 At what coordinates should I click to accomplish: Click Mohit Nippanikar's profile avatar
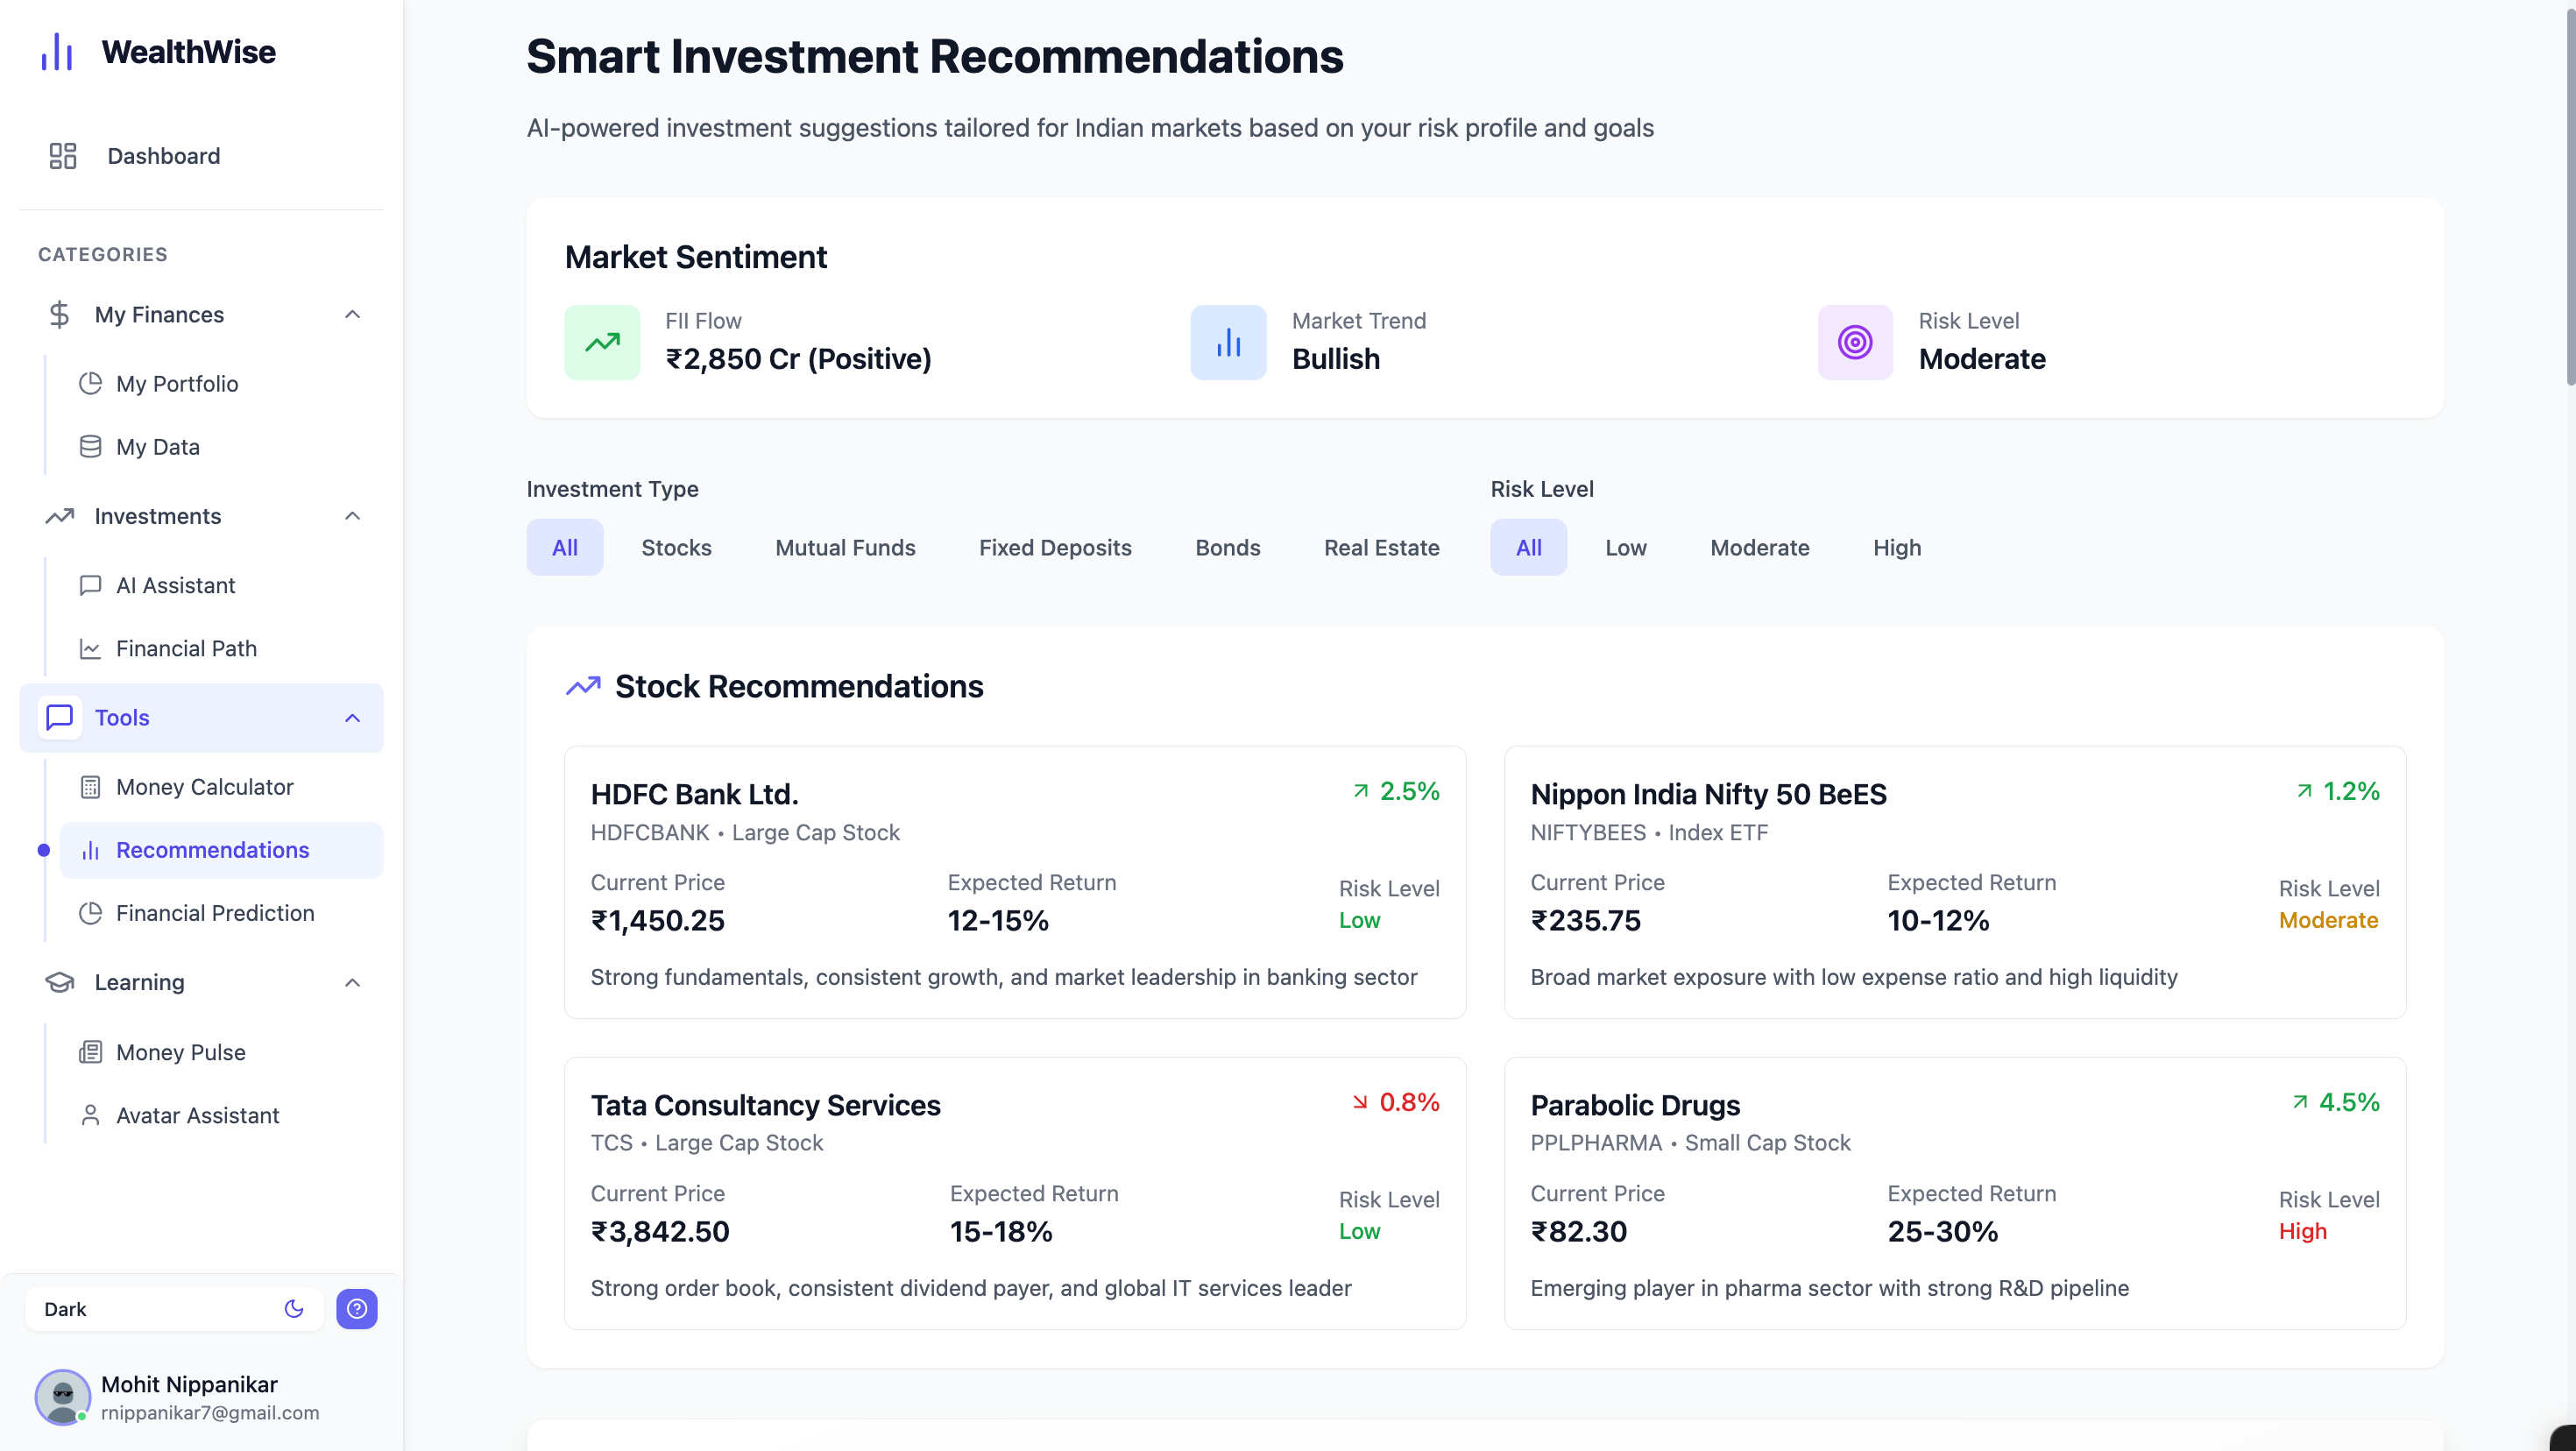tap(63, 1396)
